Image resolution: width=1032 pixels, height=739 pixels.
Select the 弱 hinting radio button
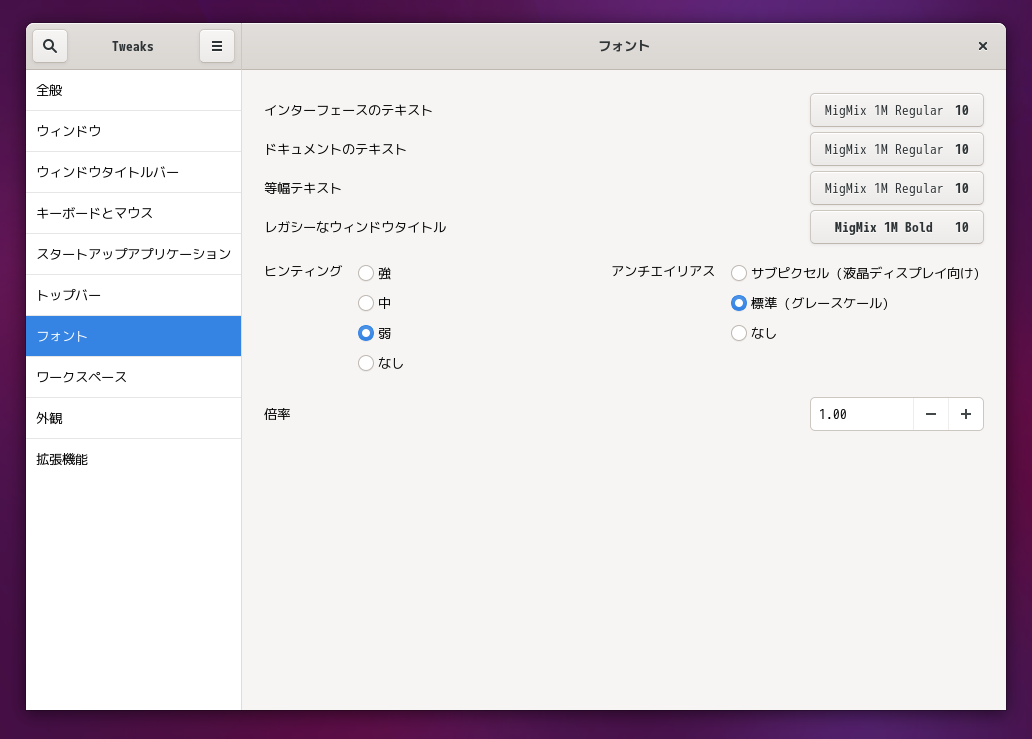pos(366,333)
